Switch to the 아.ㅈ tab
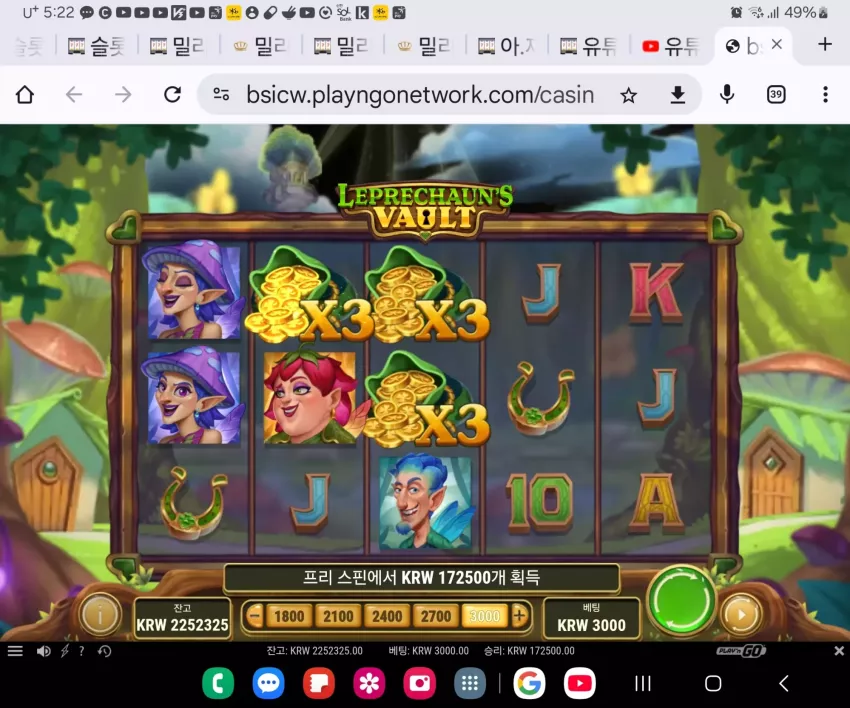 click(506, 47)
